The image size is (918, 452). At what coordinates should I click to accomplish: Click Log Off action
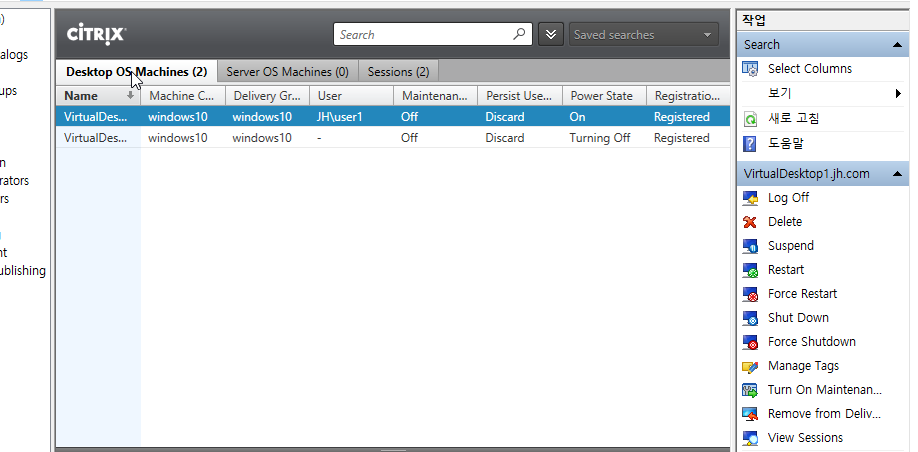(x=788, y=198)
